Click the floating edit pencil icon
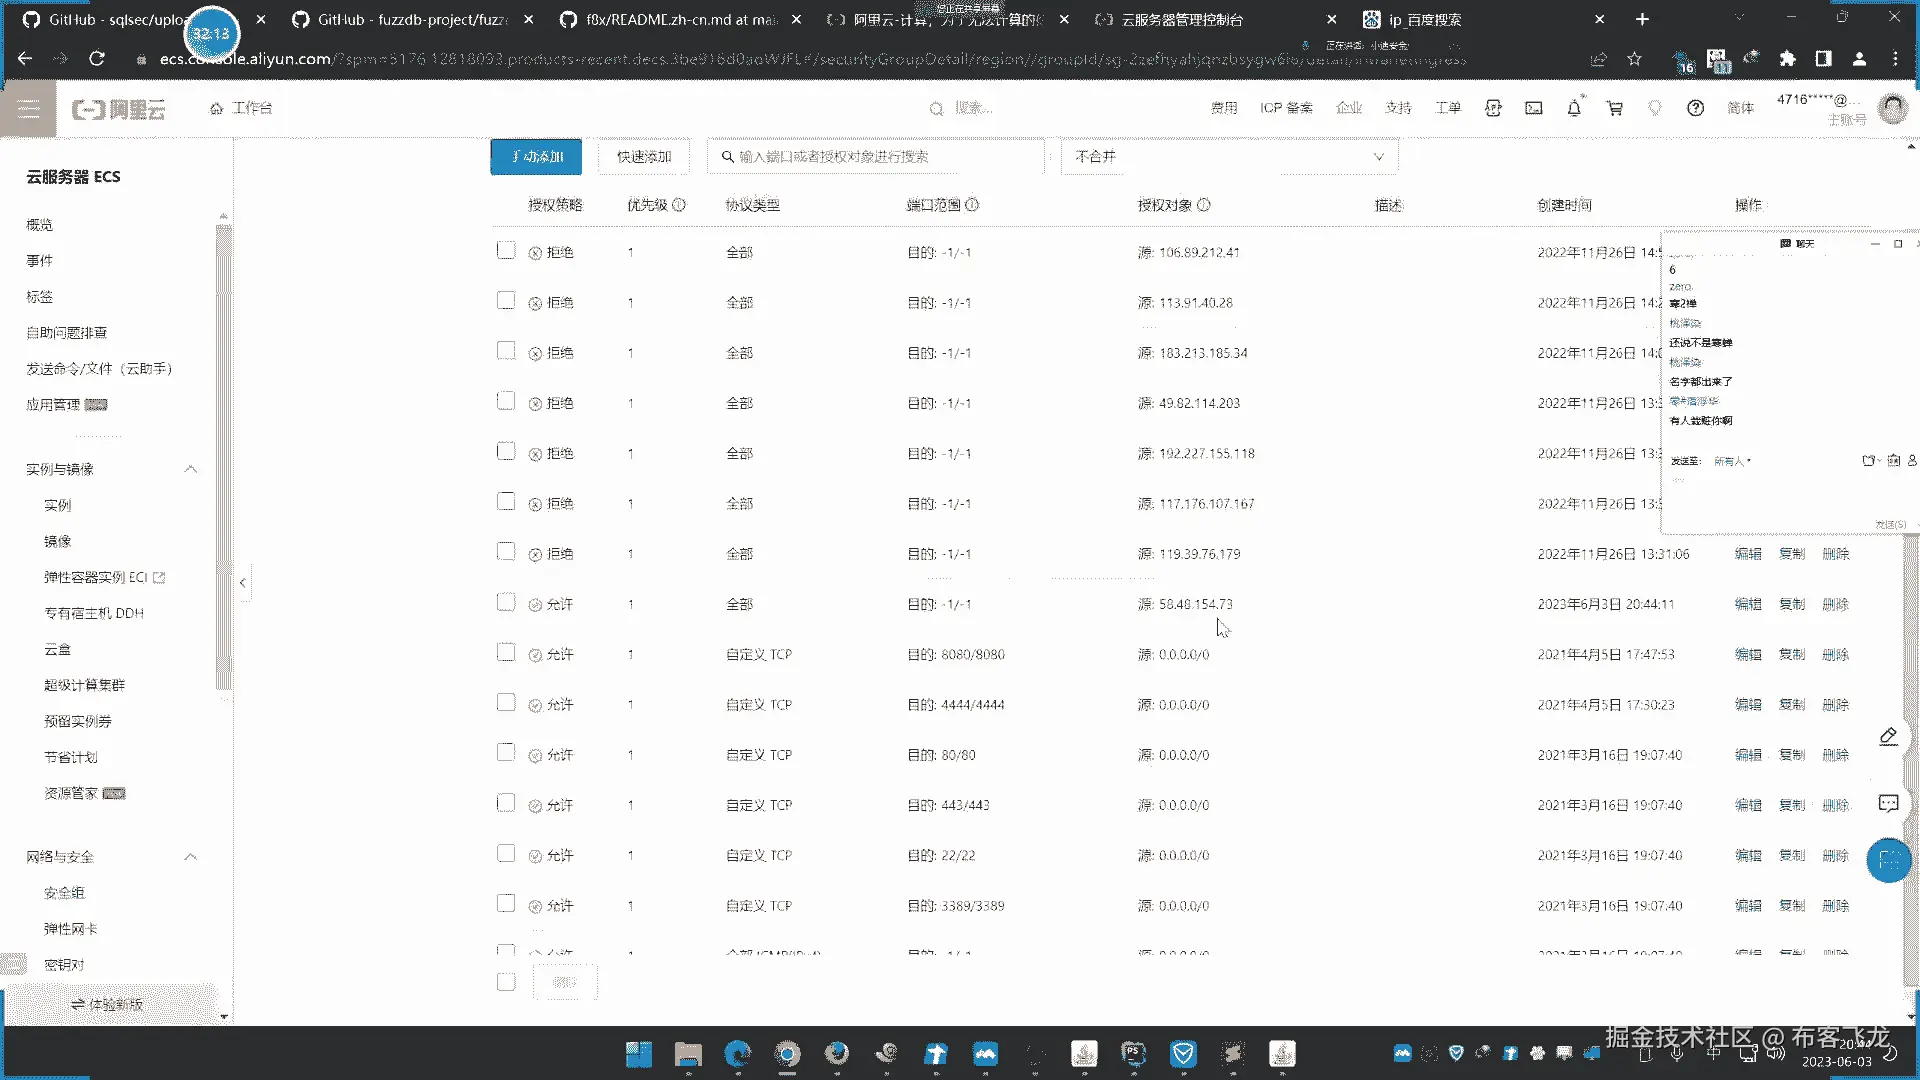This screenshot has height=1080, width=1920. [x=1888, y=737]
